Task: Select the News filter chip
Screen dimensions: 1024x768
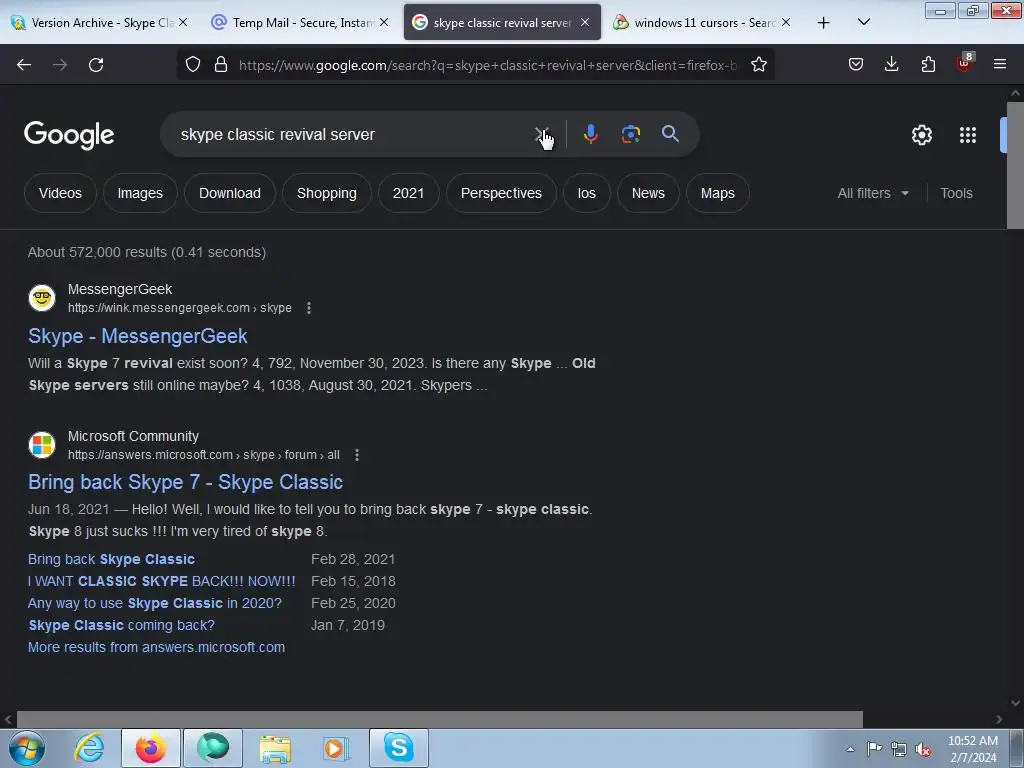Action: click(648, 193)
